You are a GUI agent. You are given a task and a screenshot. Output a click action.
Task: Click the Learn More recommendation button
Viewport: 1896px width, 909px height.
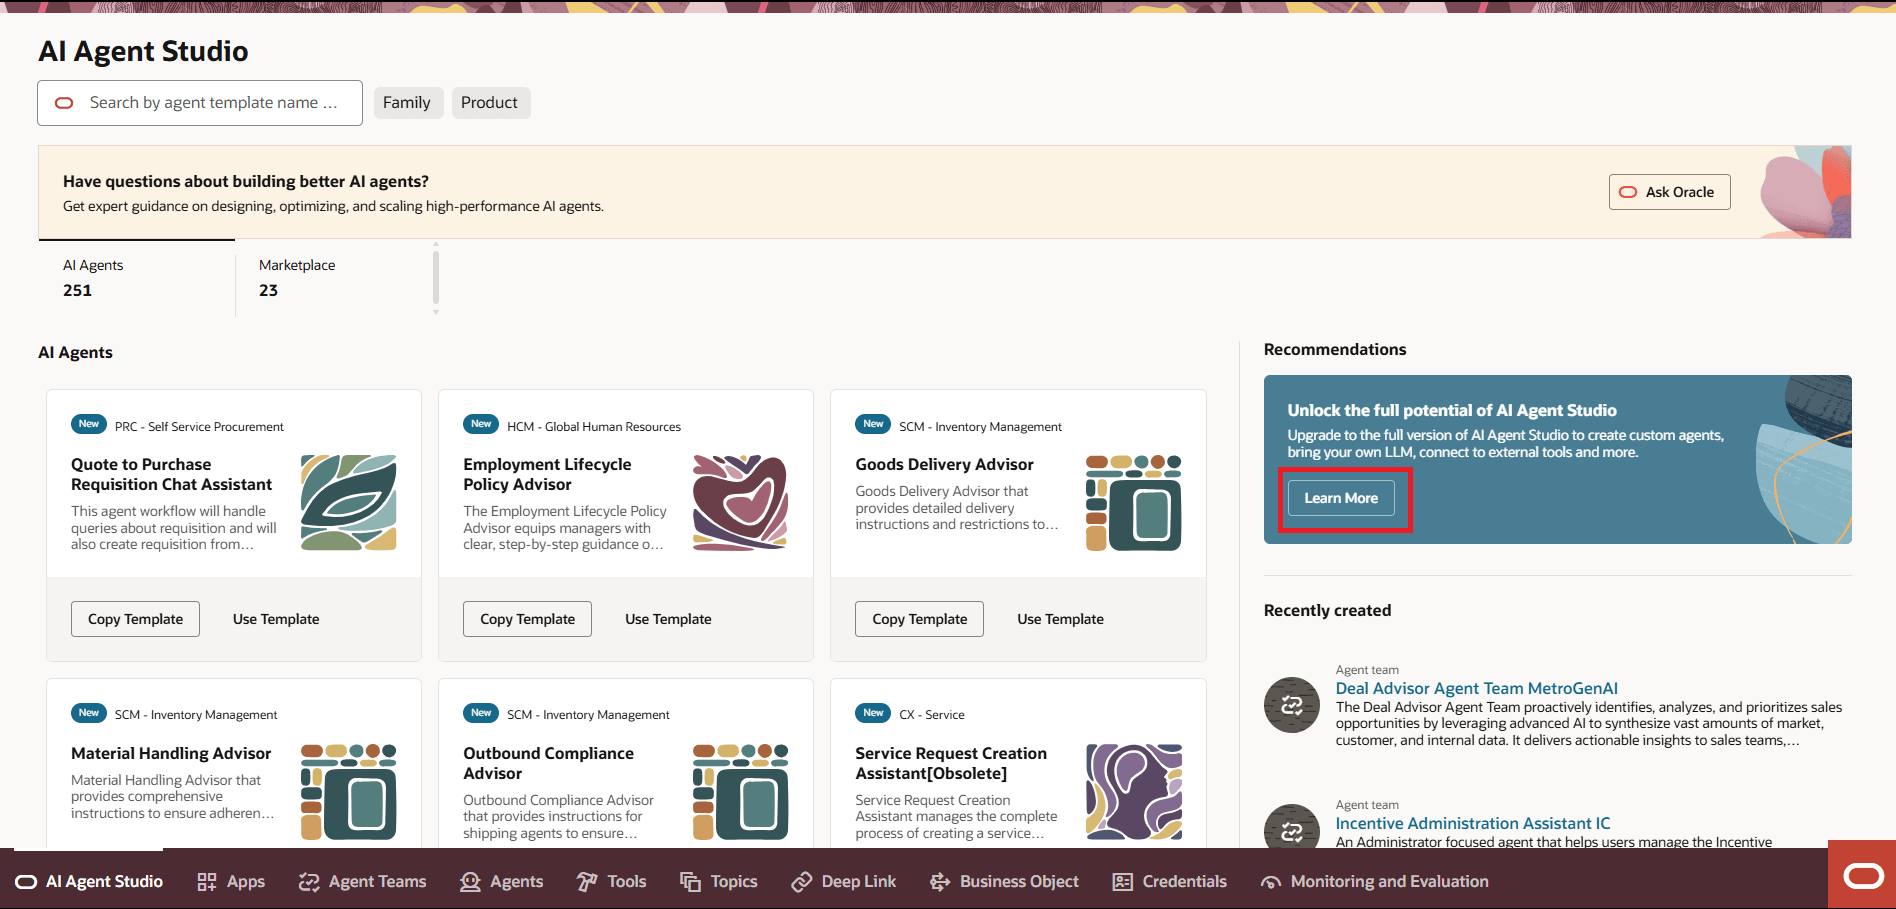[1341, 497]
